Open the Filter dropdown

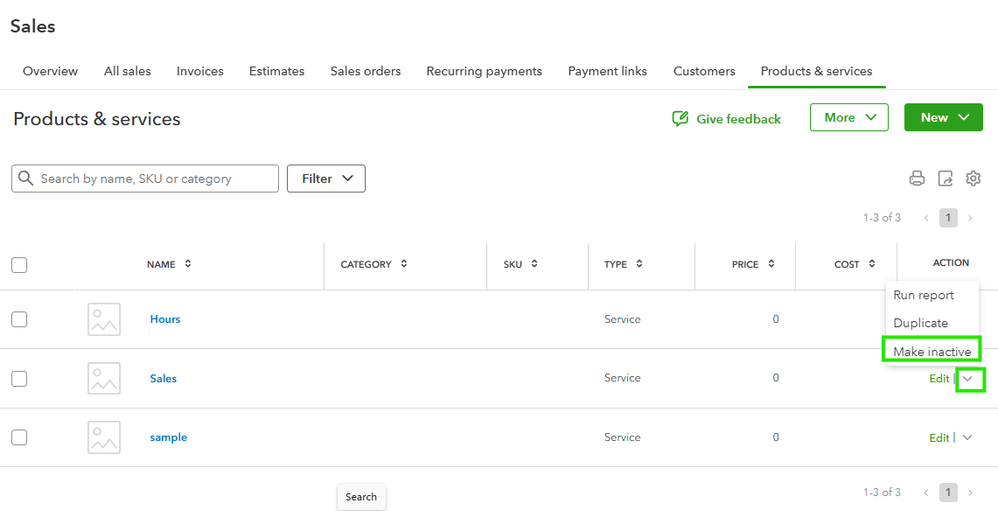326,179
